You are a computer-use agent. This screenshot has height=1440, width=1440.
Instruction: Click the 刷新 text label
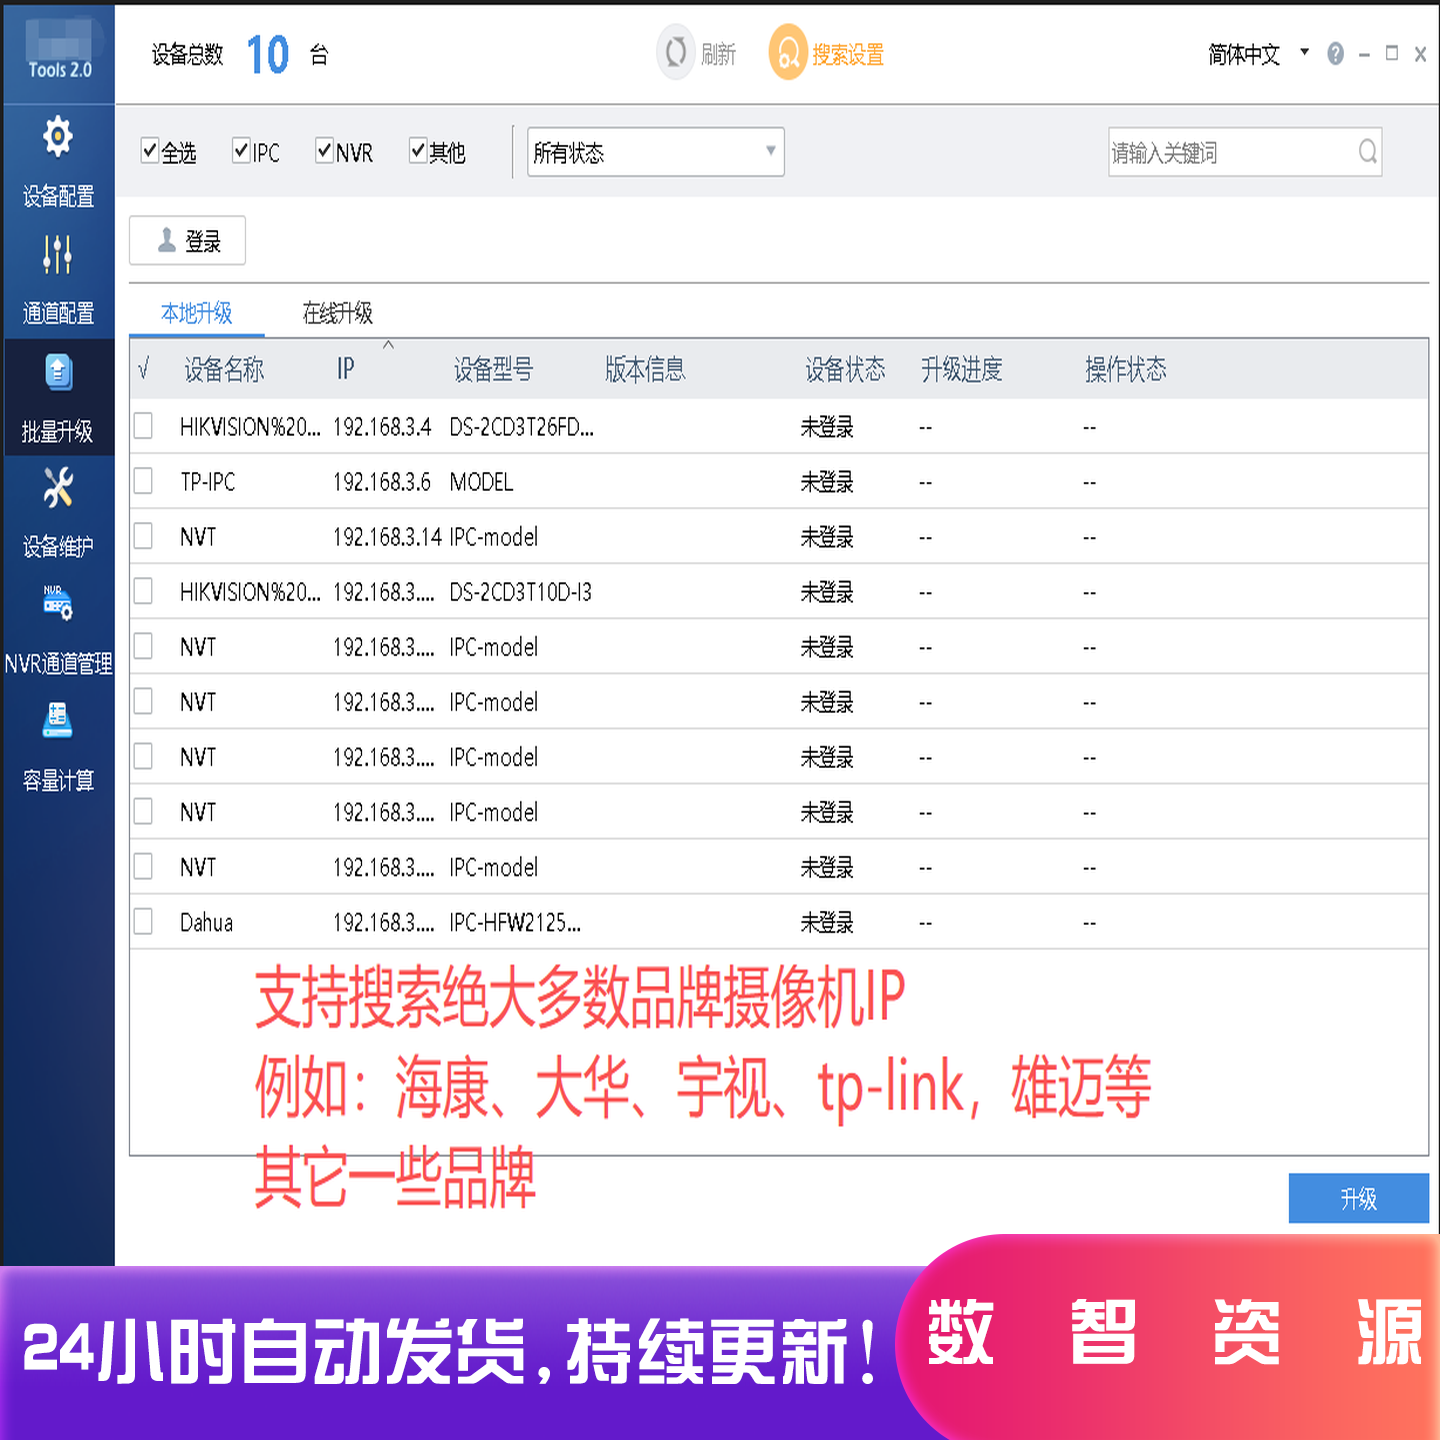point(718,54)
